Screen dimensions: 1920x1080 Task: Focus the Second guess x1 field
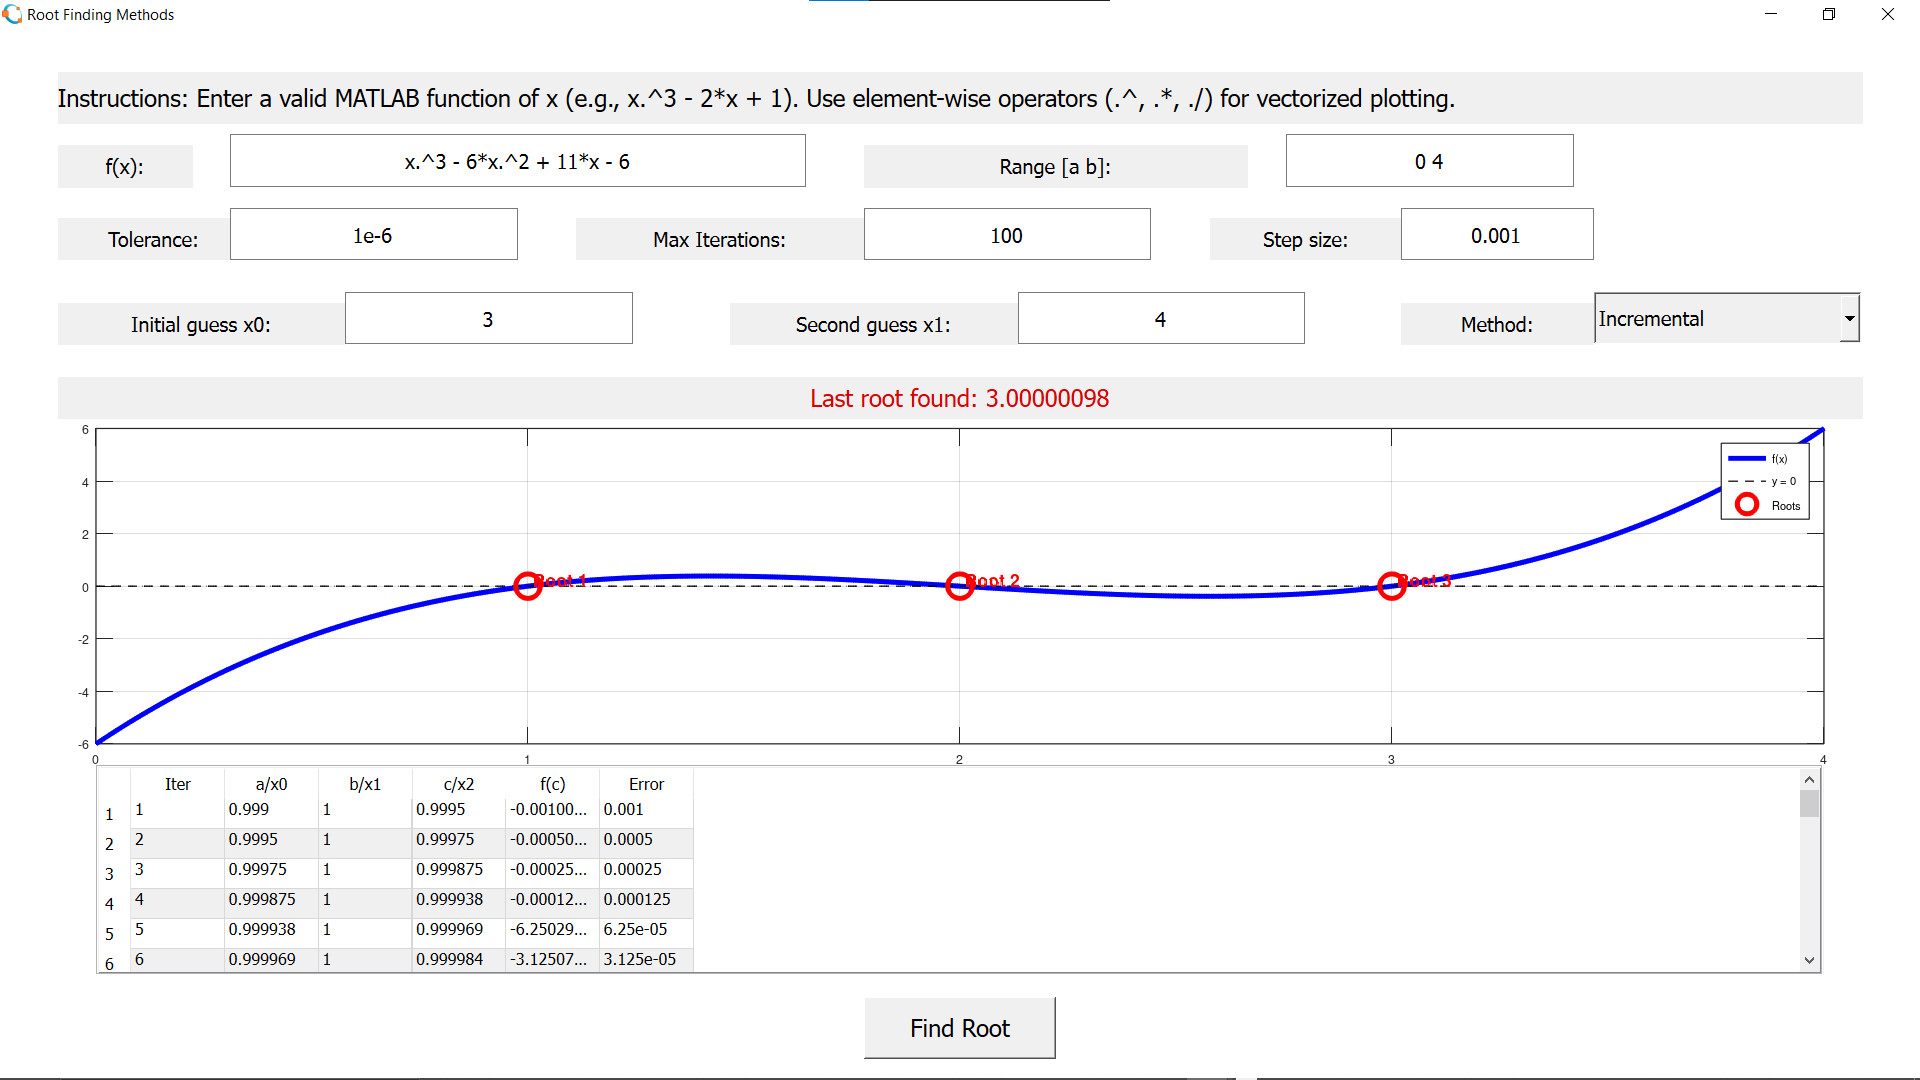(1160, 319)
